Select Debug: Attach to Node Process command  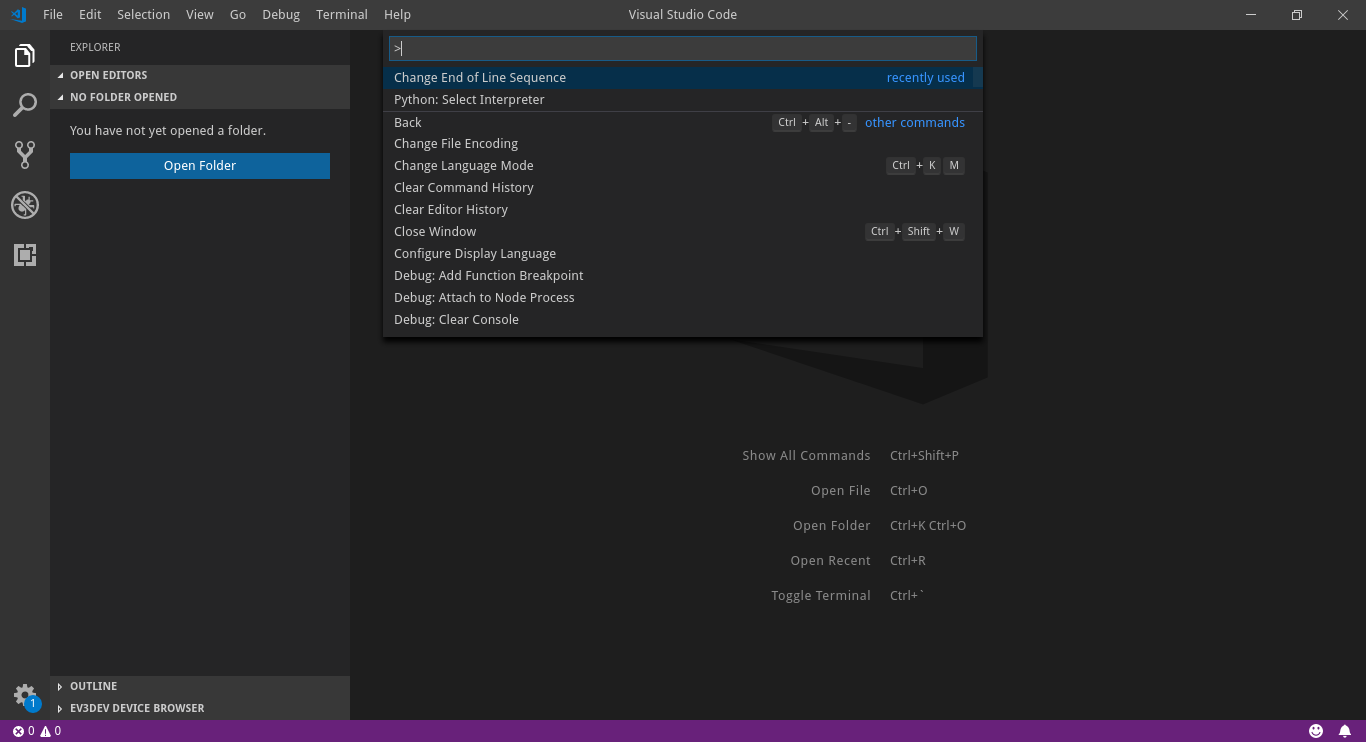pos(683,298)
